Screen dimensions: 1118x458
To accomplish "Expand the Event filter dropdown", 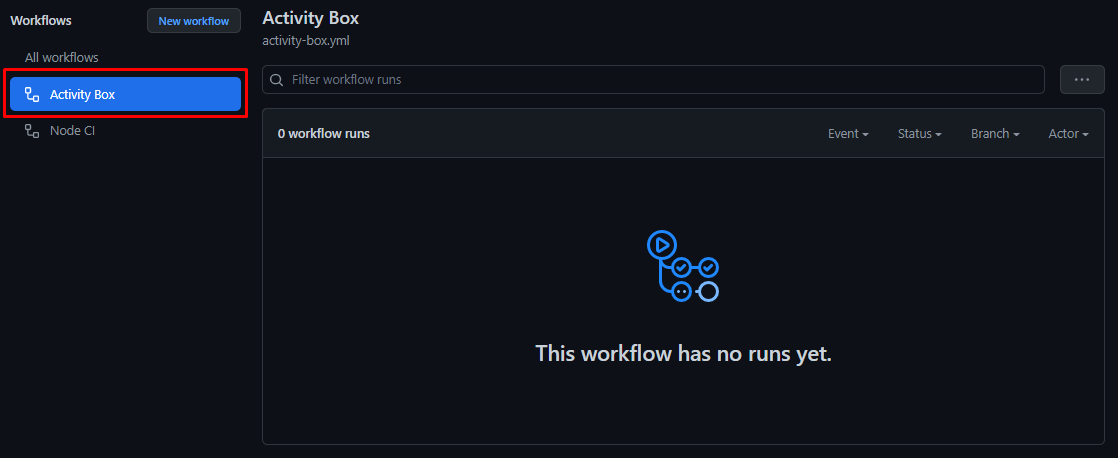I will pos(848,133).
